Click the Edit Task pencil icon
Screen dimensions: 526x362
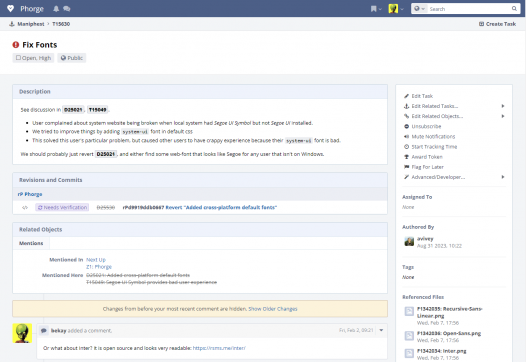[x=406, y=96]
